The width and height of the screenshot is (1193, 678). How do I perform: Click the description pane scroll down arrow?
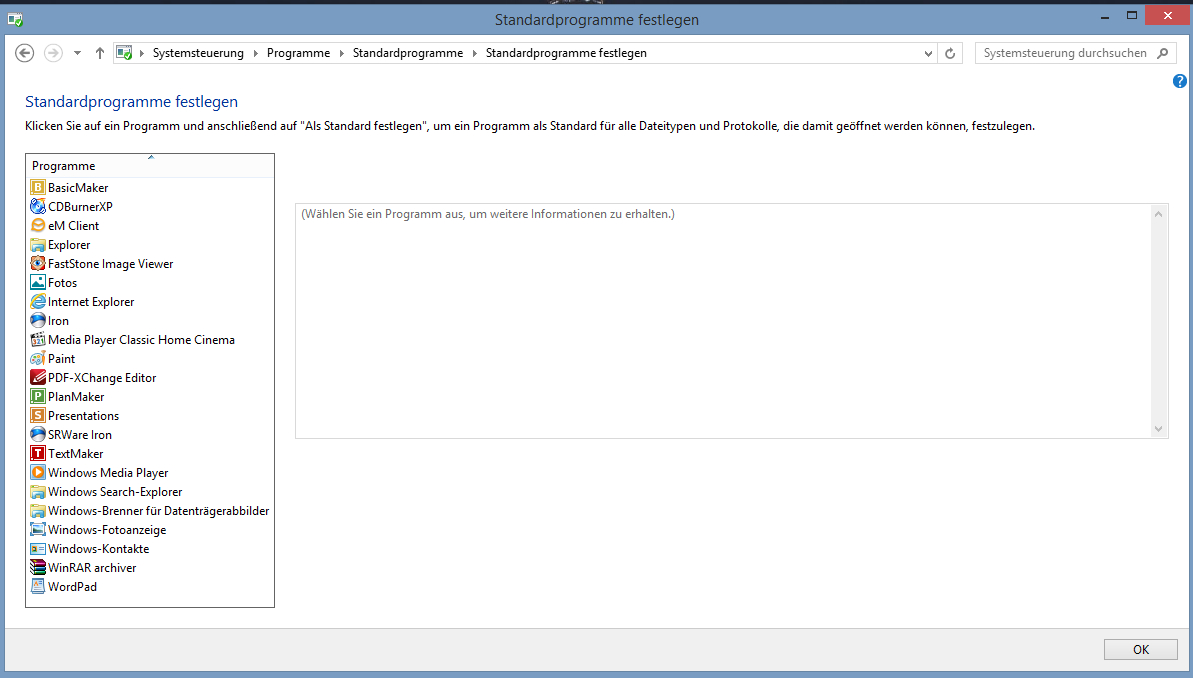(1158, 428)
